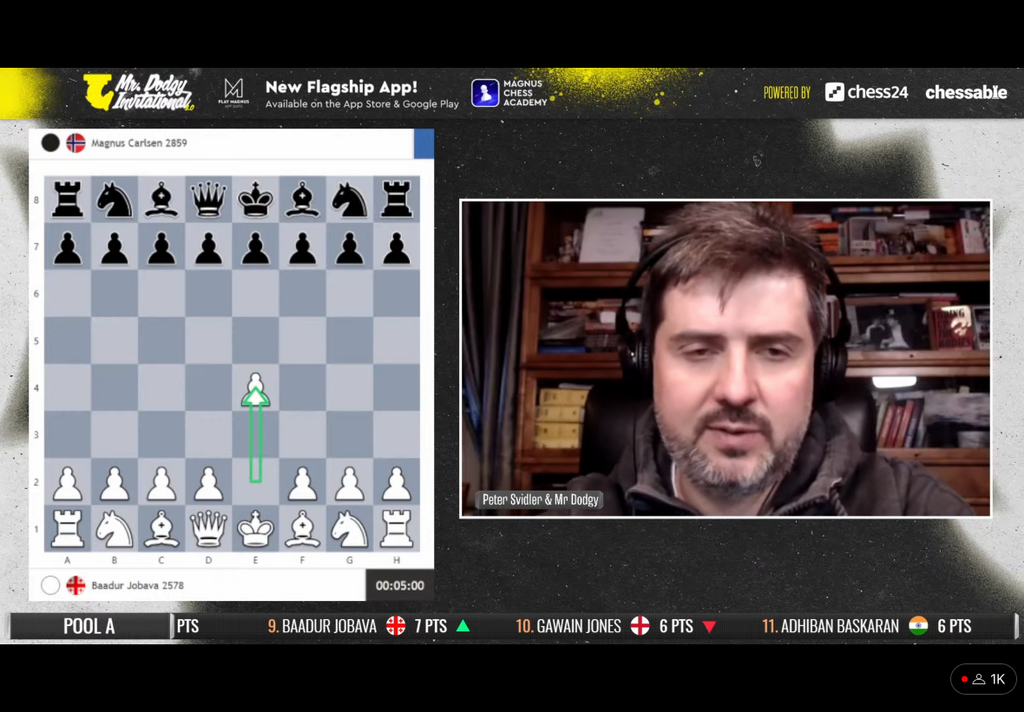The width and height of the screenshot is (1024, 712).
Task: Click the black knight on g8
Action: (x=349, y=199)
